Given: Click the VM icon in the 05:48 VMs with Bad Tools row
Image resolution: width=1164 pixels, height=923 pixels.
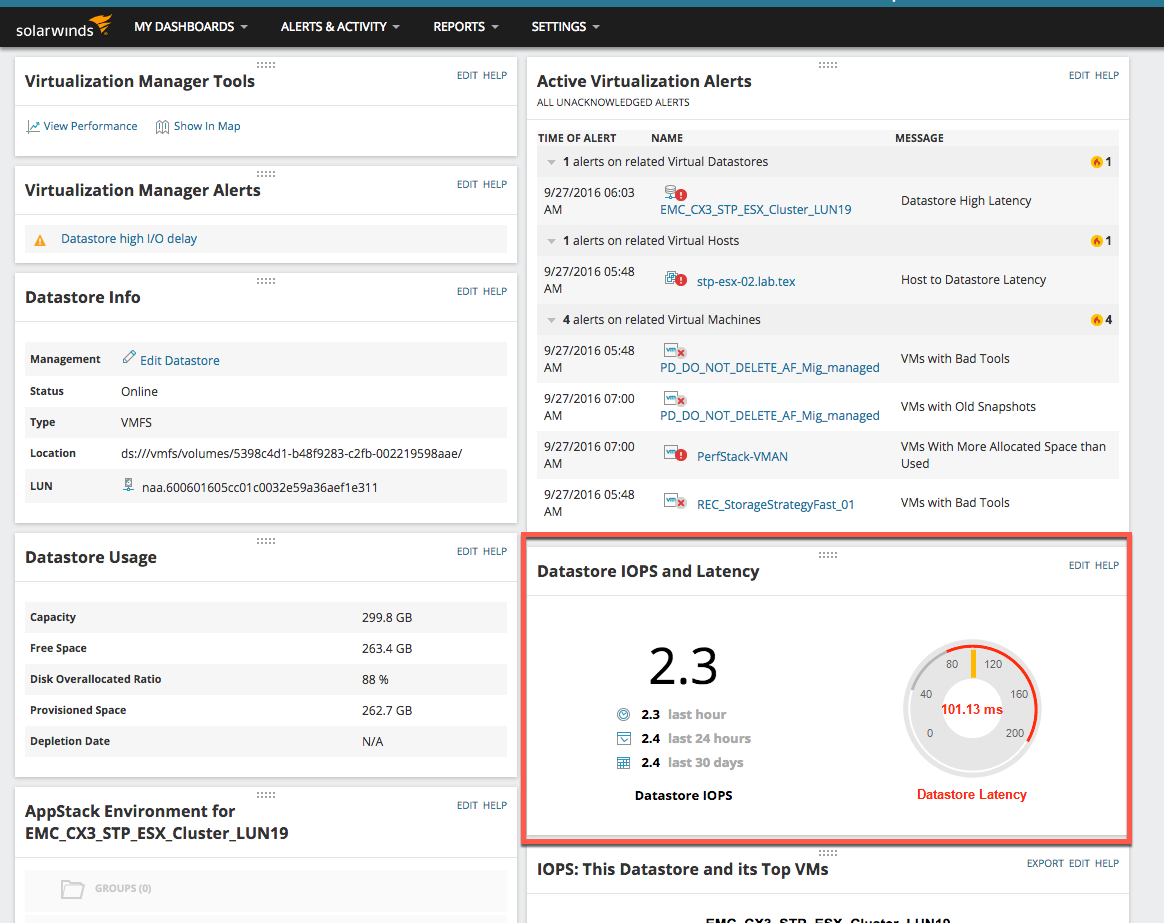Looking at the screenshot, I should 675,351.
